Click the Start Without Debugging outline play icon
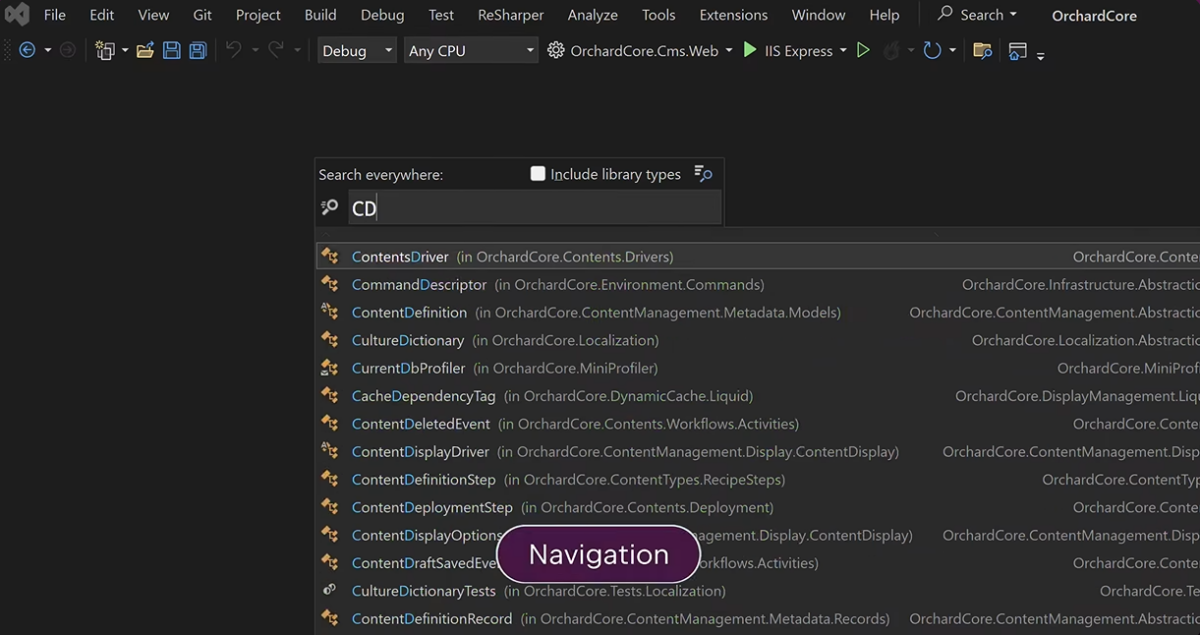The height and width of the screenshot is (635, 1200). point(863,50)
